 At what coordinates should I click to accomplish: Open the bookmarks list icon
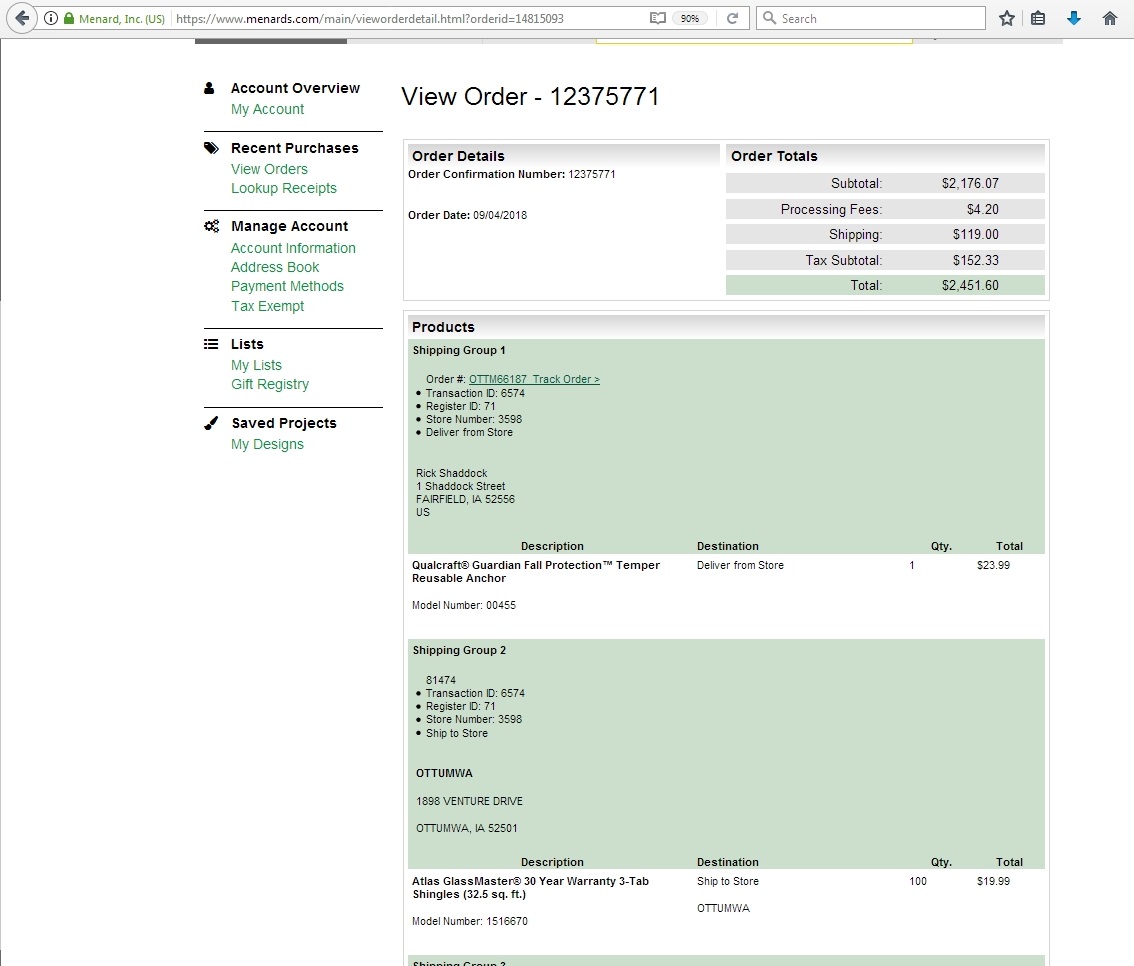coord(1038,18)
